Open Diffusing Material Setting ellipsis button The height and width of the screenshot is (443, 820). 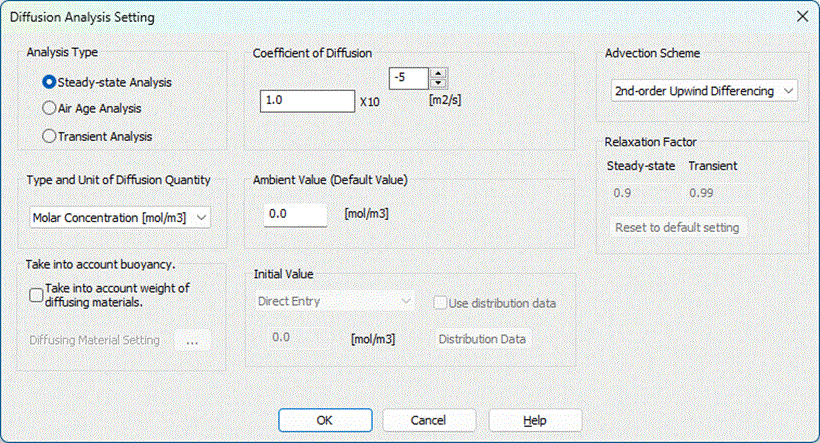point(192,340)
